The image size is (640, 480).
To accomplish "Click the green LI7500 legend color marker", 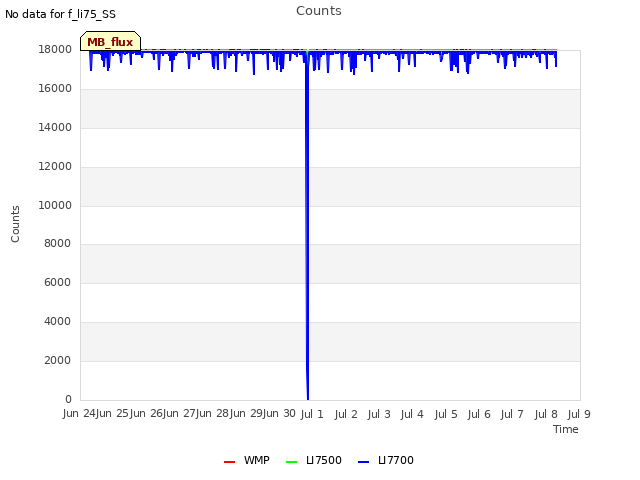I will [x=291, y=462].
